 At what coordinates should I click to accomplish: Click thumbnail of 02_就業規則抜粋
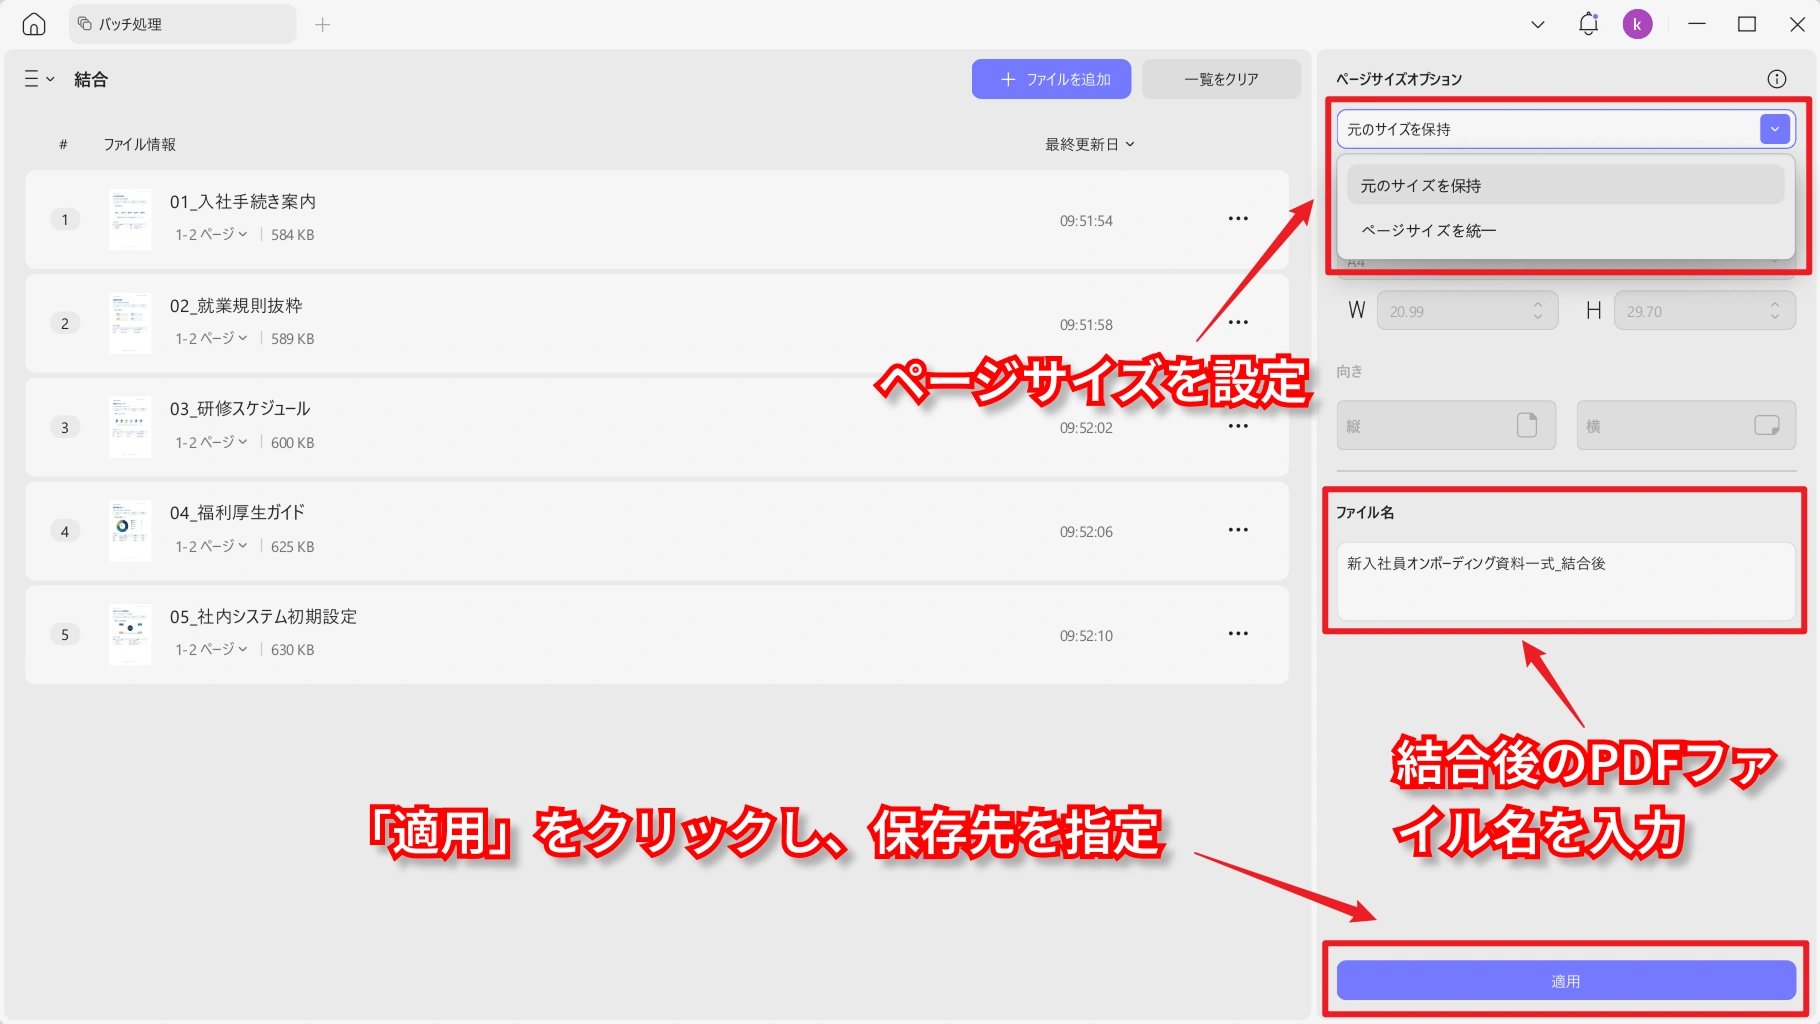(x=130, y=323)
